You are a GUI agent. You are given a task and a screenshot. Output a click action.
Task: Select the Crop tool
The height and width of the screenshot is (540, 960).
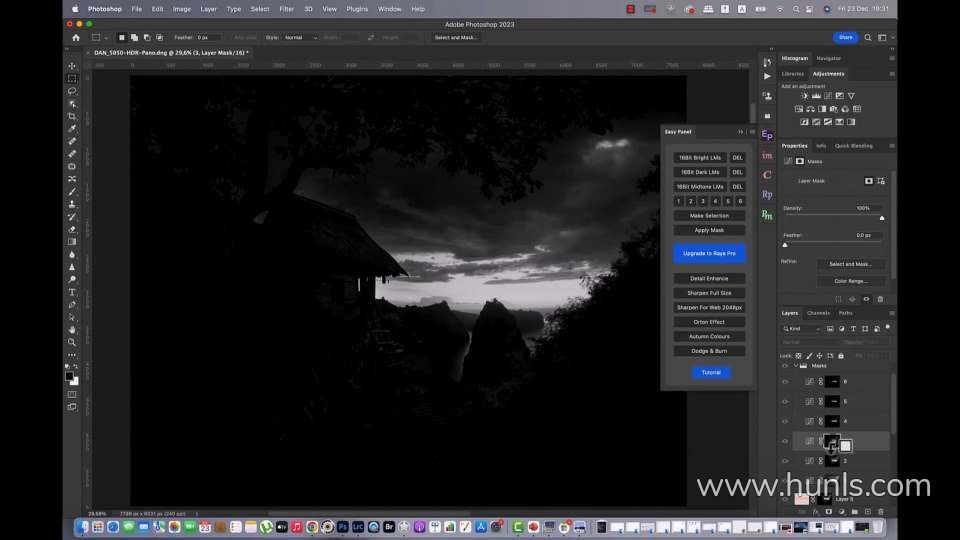coord(72,116)
